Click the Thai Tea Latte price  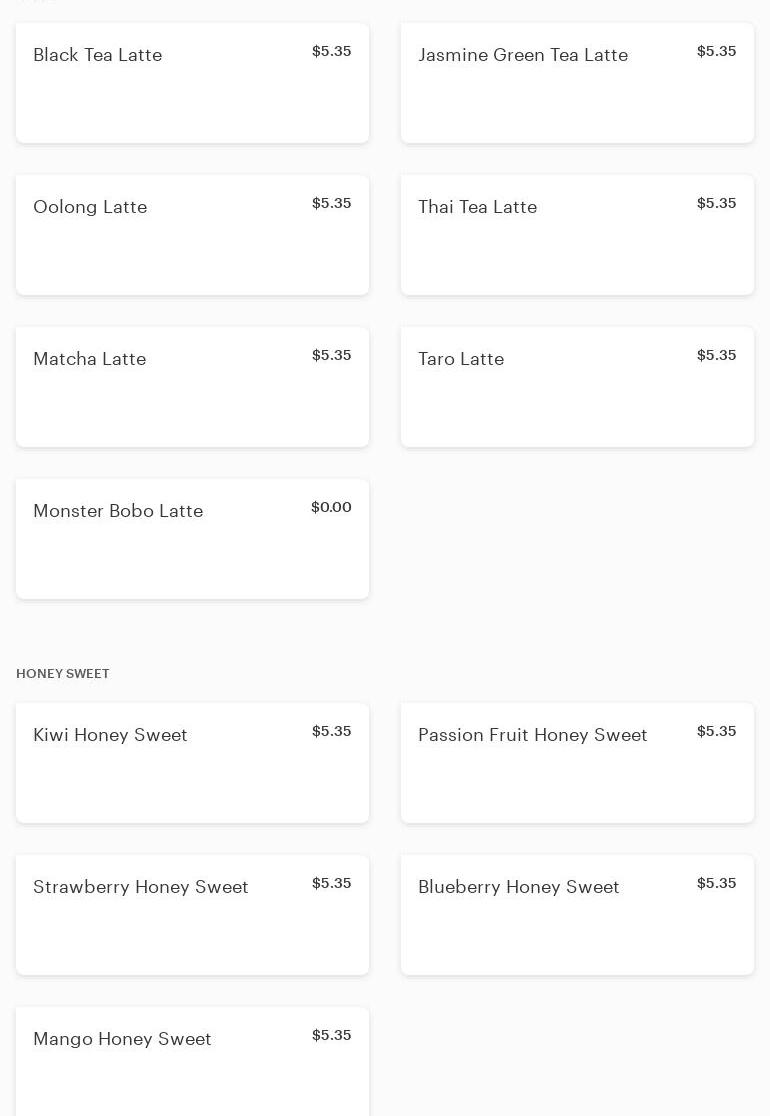pos(716,203)
